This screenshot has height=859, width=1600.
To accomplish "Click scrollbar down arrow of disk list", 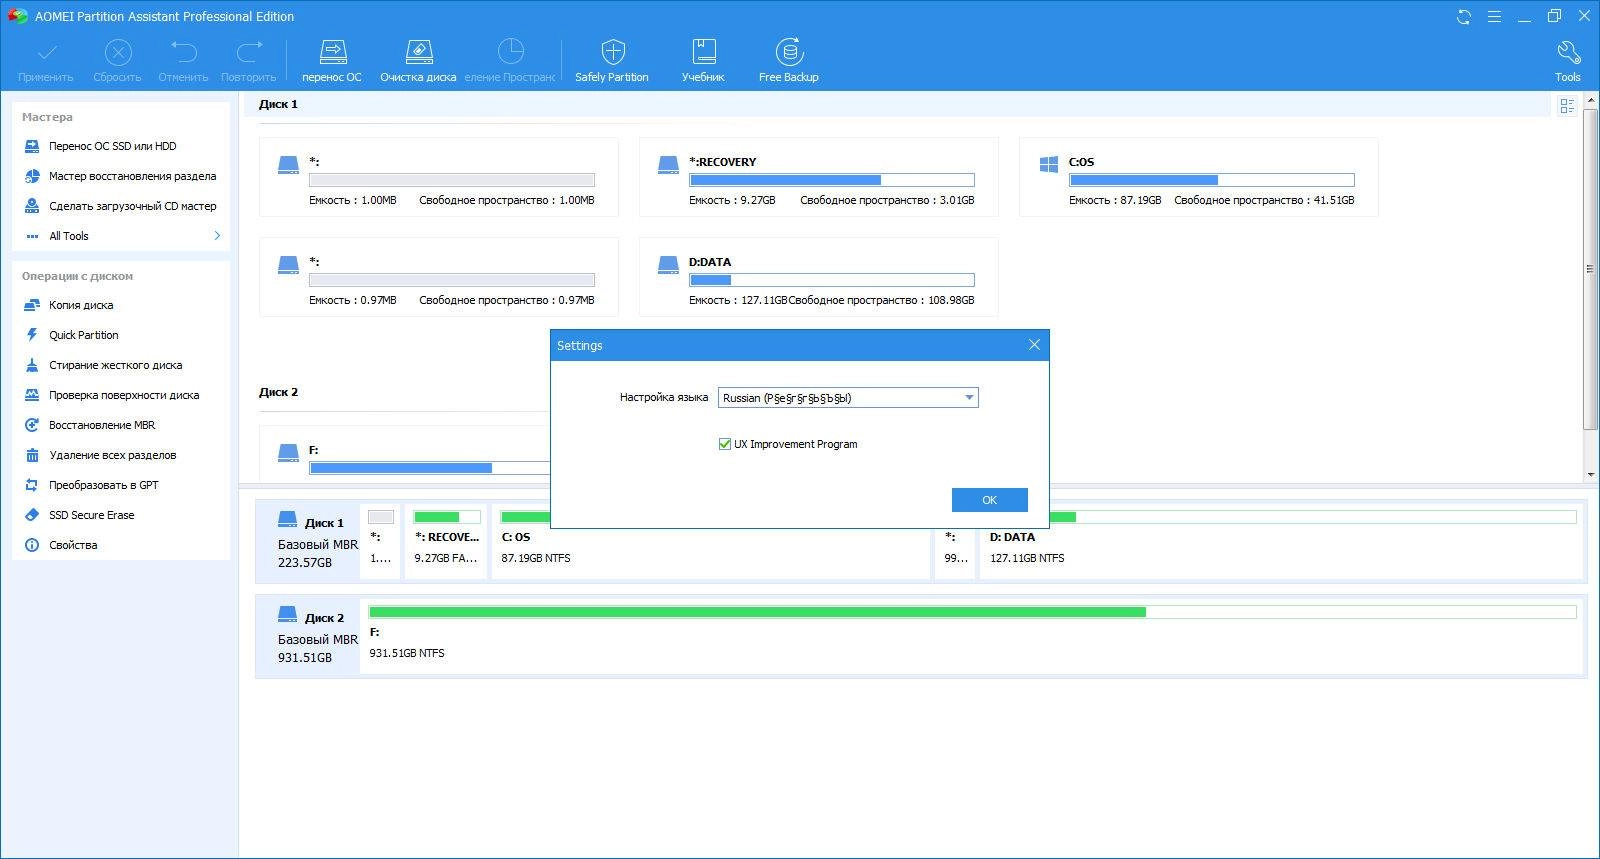I will [x=1590, y=474].
